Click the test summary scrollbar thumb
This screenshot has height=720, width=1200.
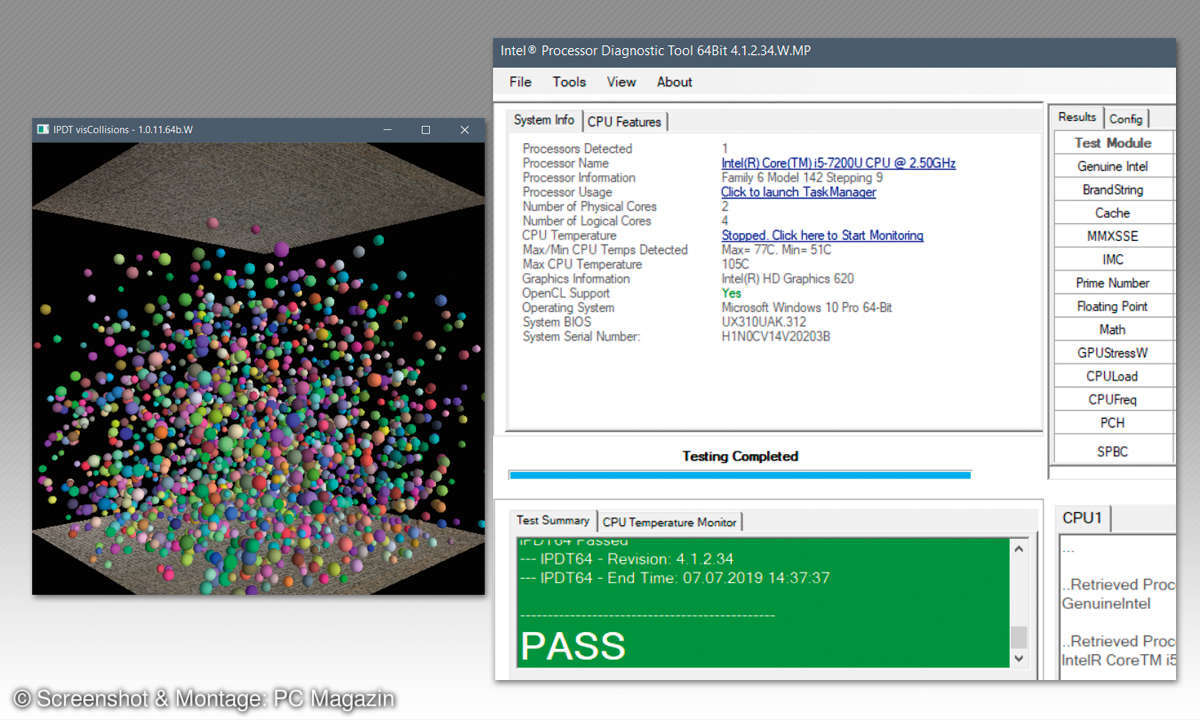(1018, 637)
